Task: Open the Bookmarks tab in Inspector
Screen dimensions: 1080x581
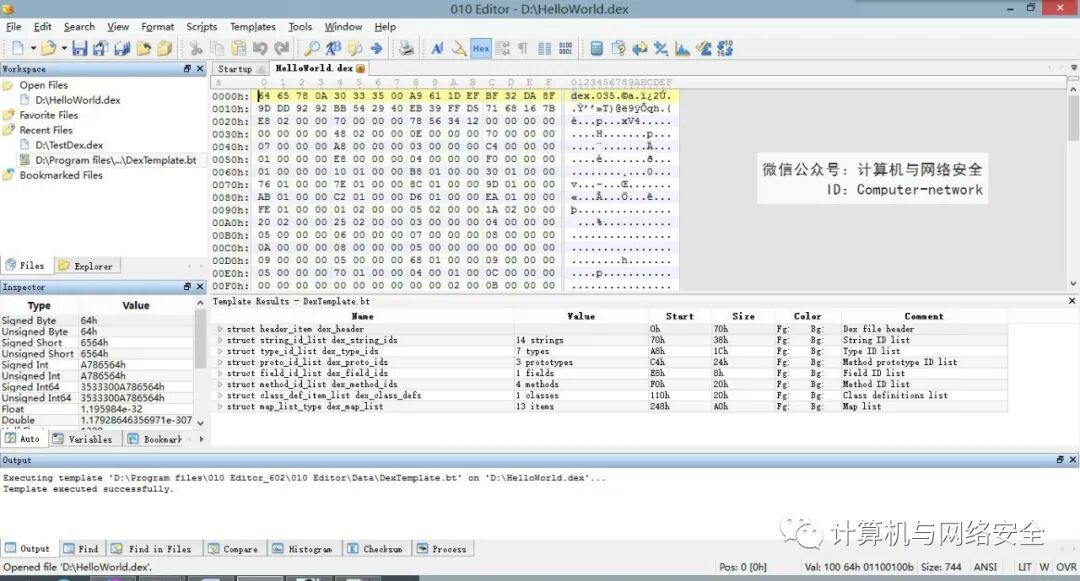Action: pyautogui.click(x=155, y=439)
